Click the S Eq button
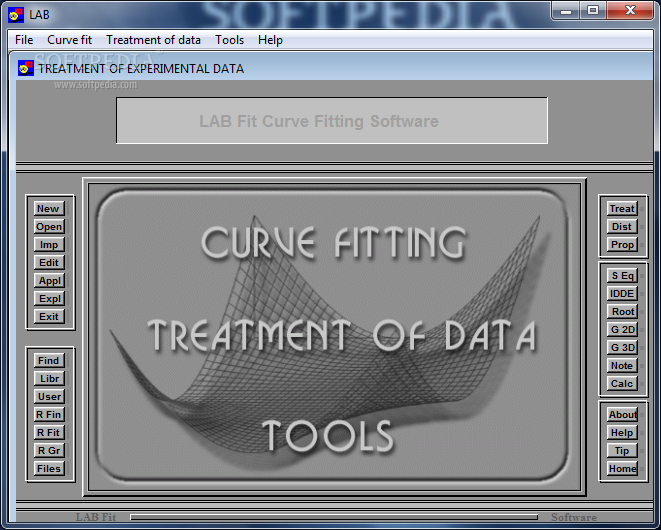Viewport: 661px width, 530px height. [622, 276]
